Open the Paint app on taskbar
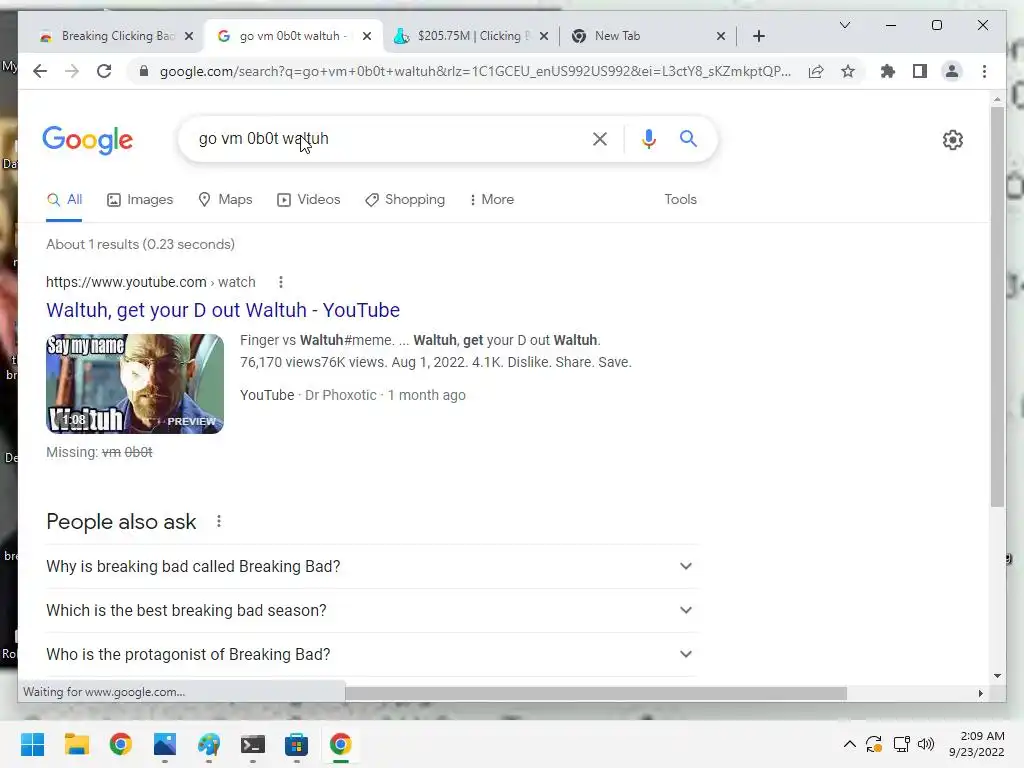Screen dimensions: 1024x768 click(x=209, y=744)
